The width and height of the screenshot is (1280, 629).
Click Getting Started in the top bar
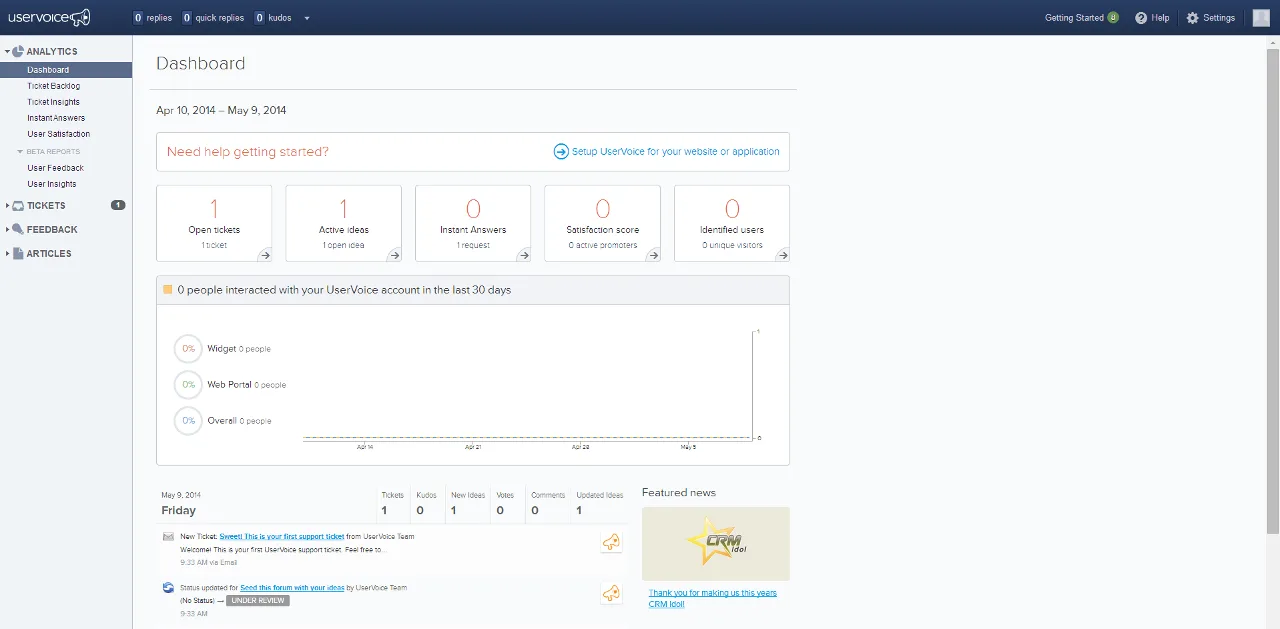coord(1074,18)
